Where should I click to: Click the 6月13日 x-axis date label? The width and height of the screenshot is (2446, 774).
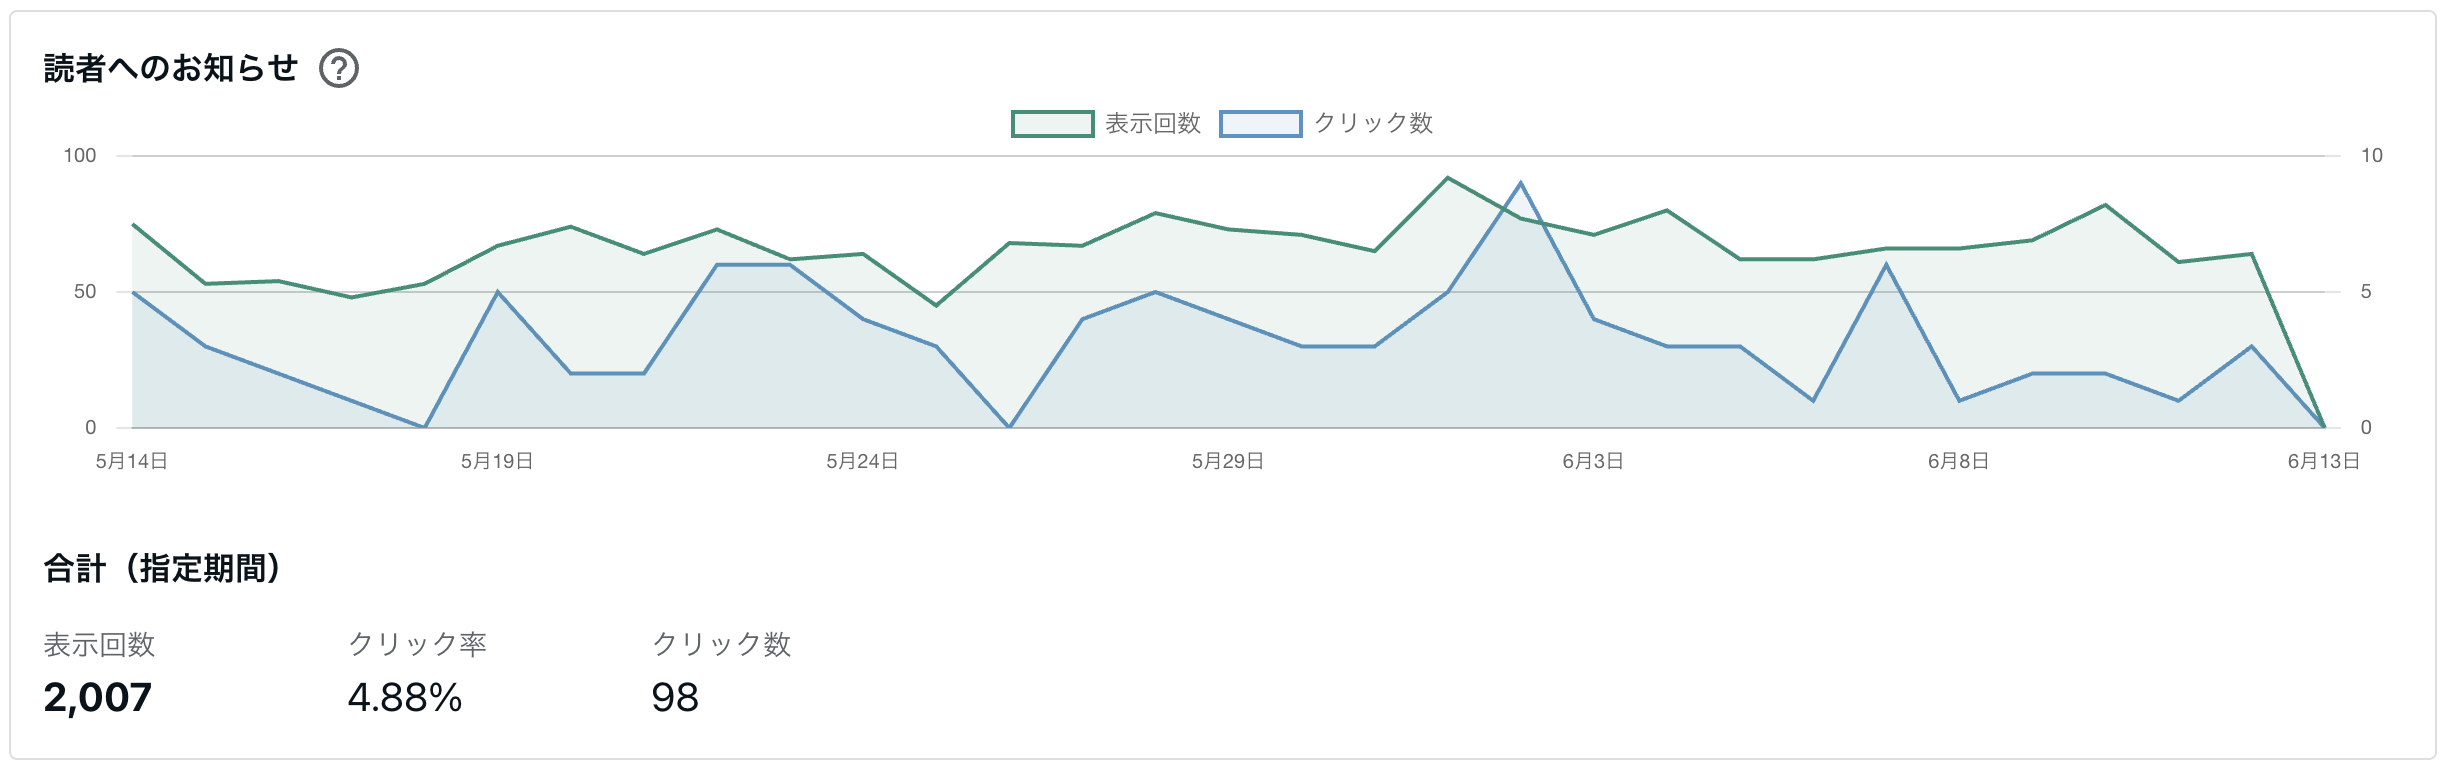tap(2323, 461)
